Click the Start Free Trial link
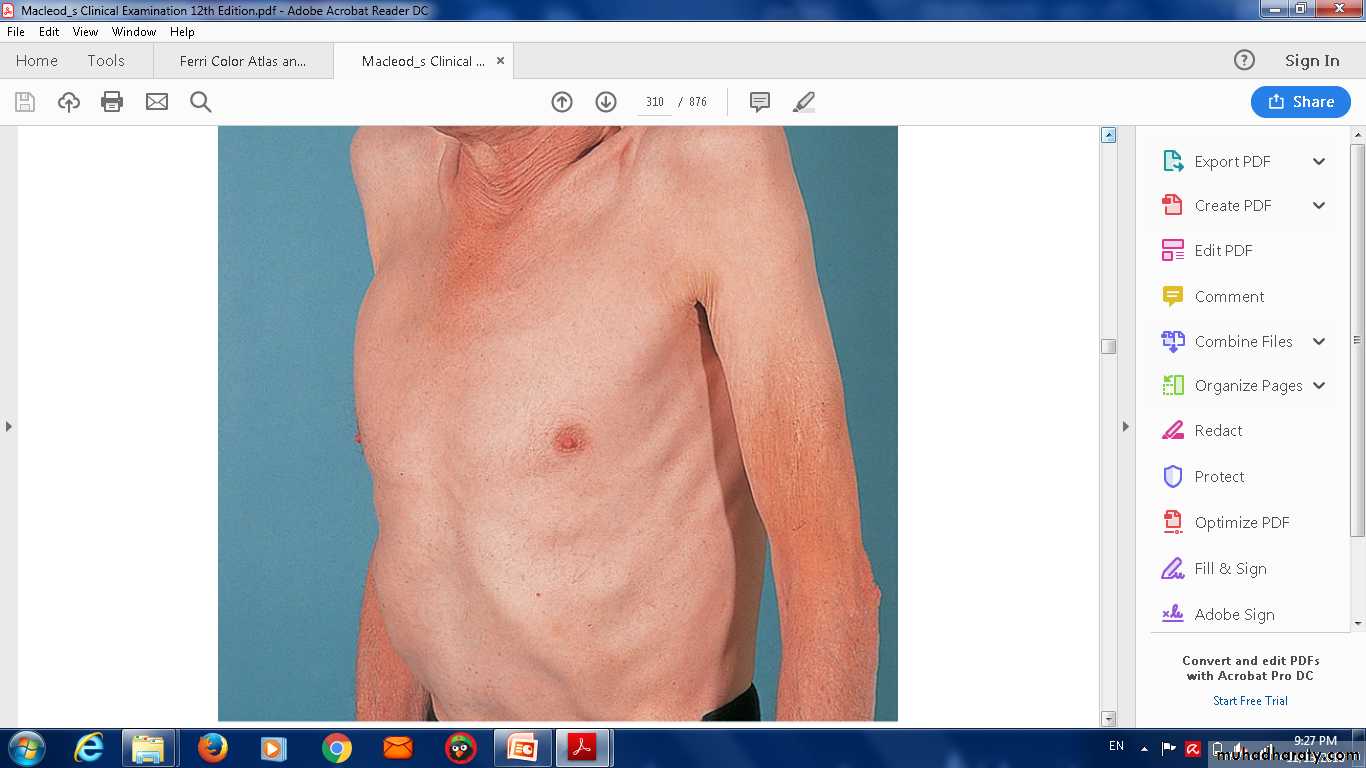The width and height of the screenshot is (1366, 768). click(1250, 701)
